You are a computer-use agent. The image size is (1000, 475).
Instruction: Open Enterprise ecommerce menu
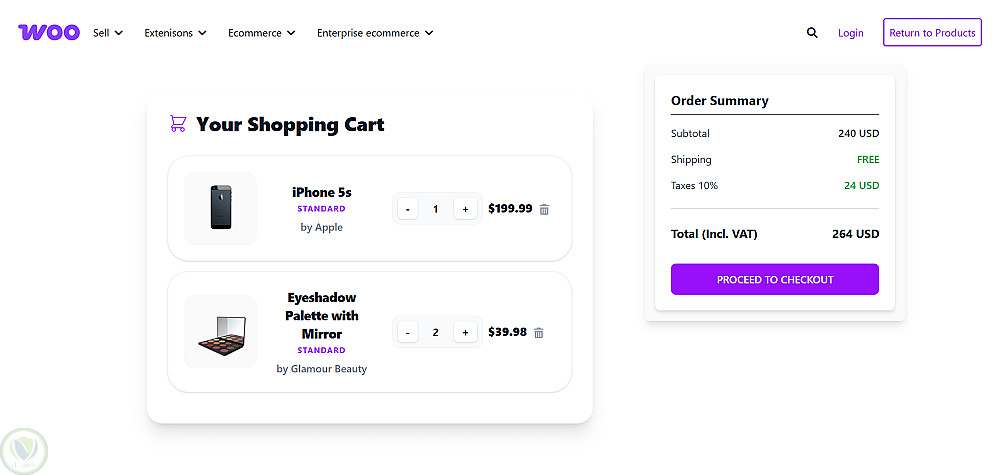click(x=375, y=33)
